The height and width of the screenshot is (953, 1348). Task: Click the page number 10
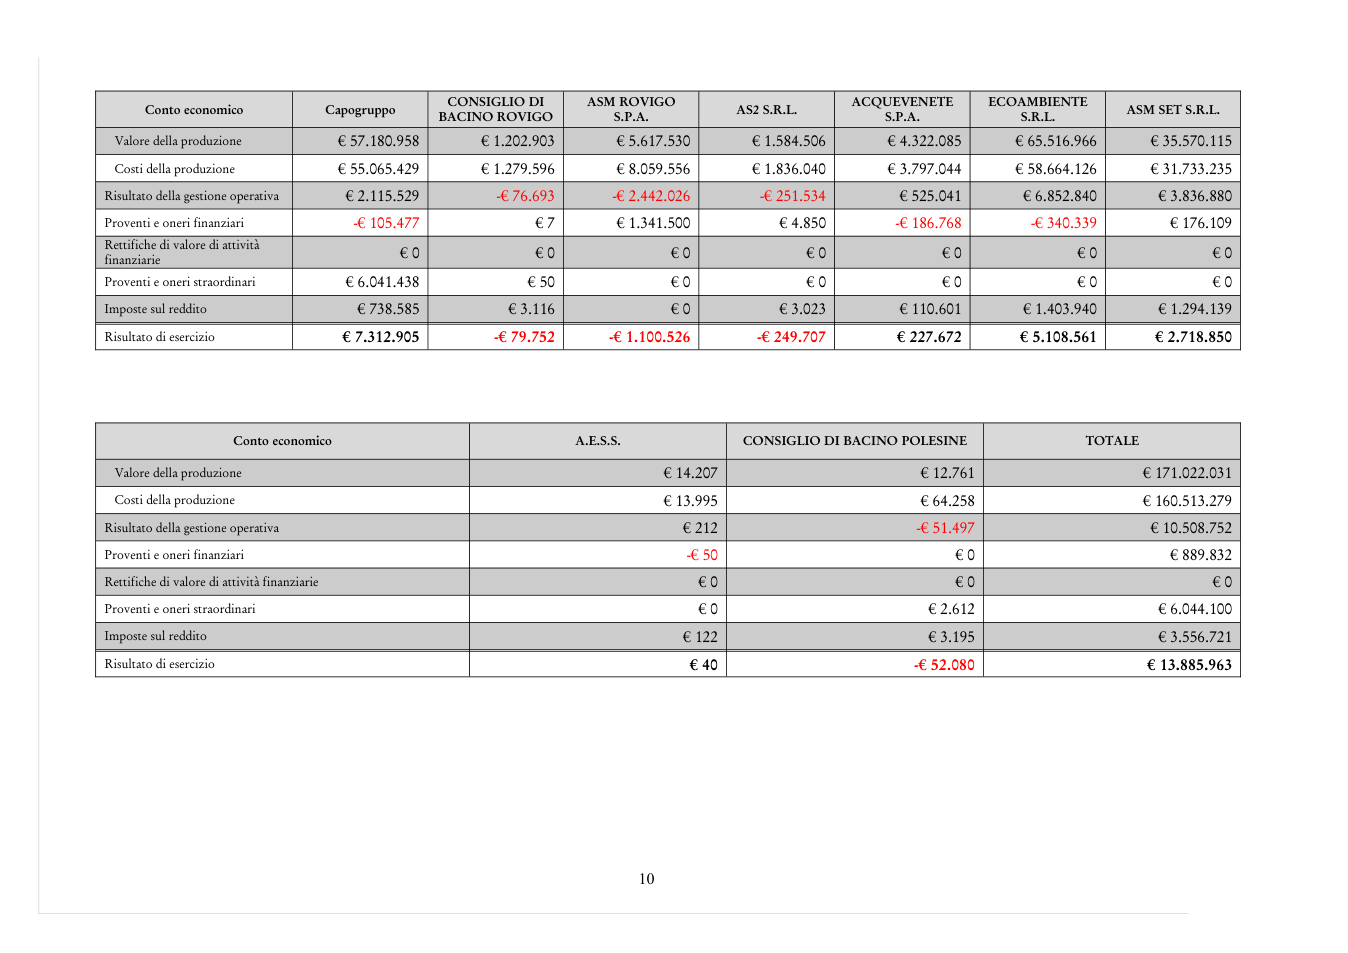pos(647,879)
